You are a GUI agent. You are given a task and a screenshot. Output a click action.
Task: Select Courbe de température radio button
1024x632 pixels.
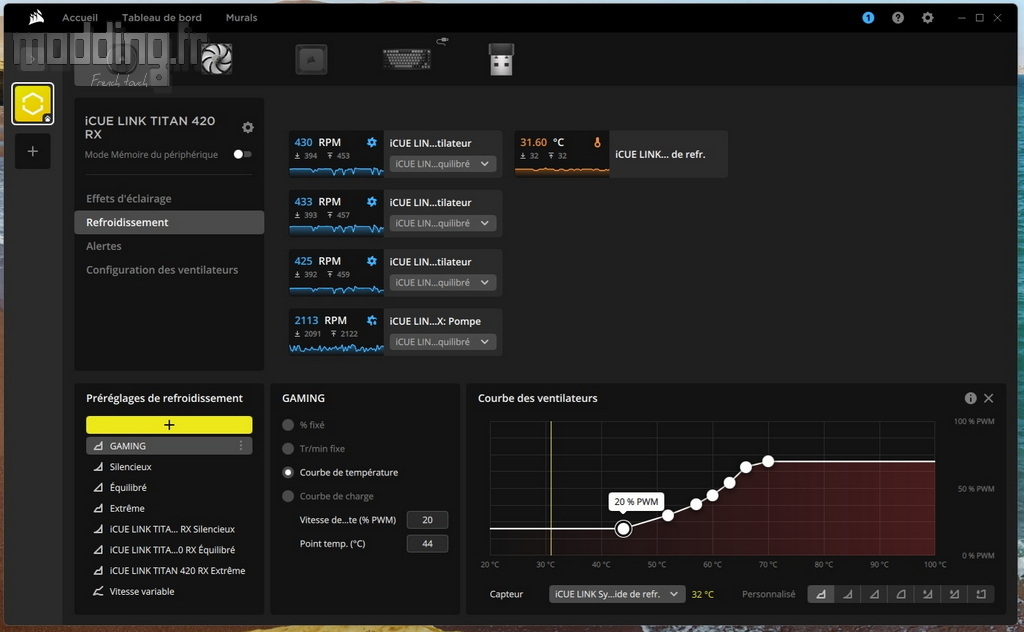click(x=288, y=472)
